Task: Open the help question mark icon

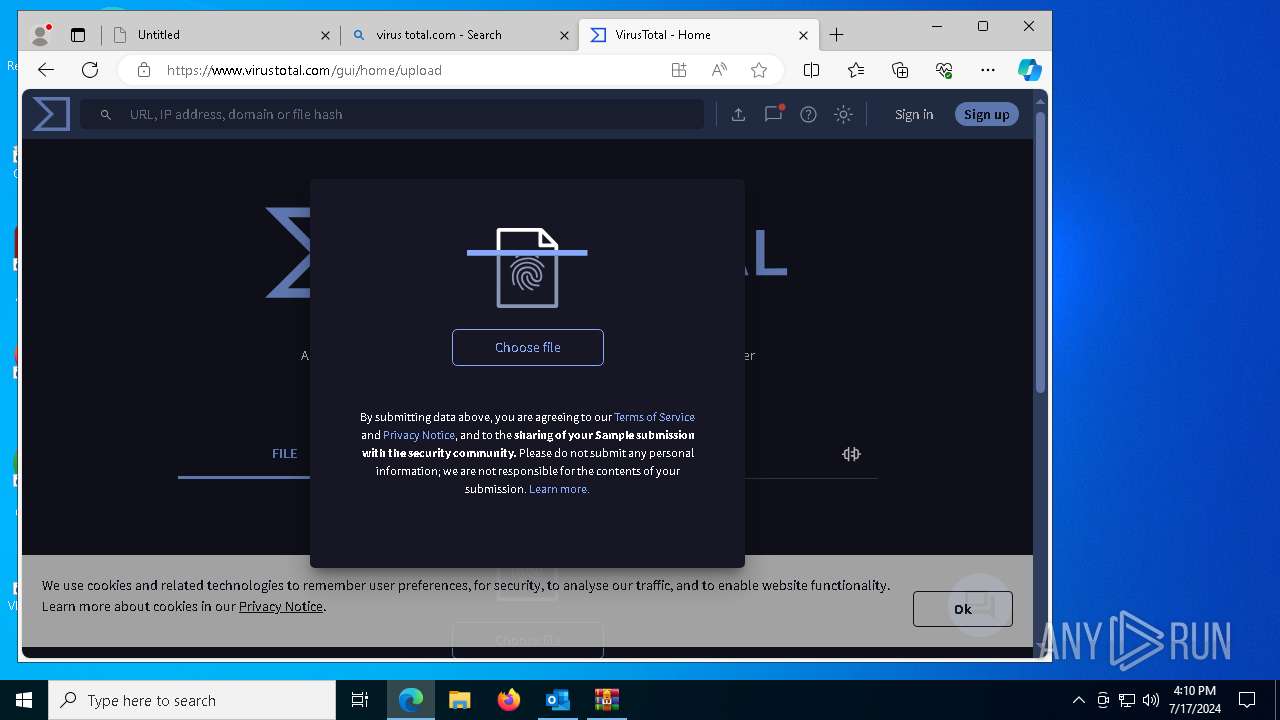Action: 808,114
